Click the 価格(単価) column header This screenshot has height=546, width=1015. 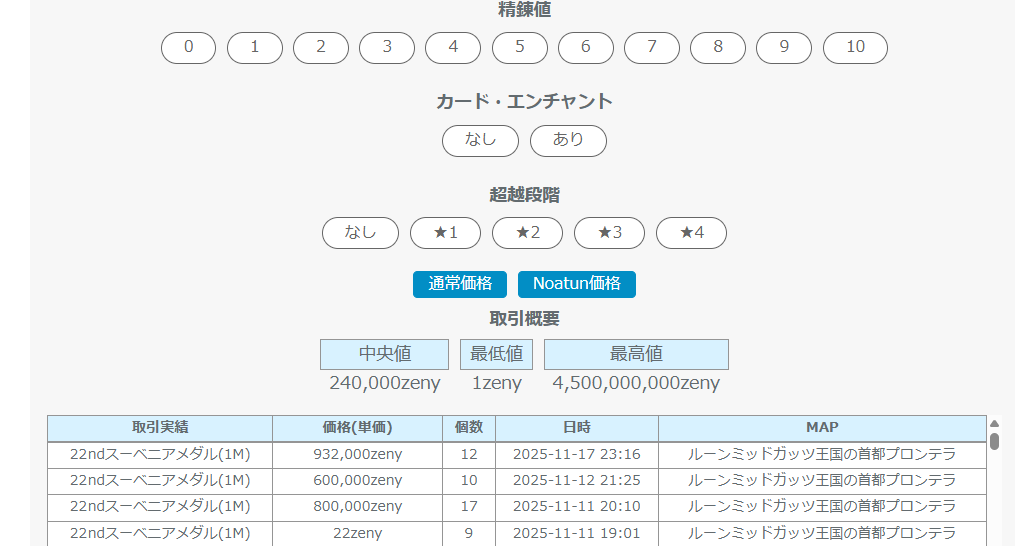coord(357,428)
